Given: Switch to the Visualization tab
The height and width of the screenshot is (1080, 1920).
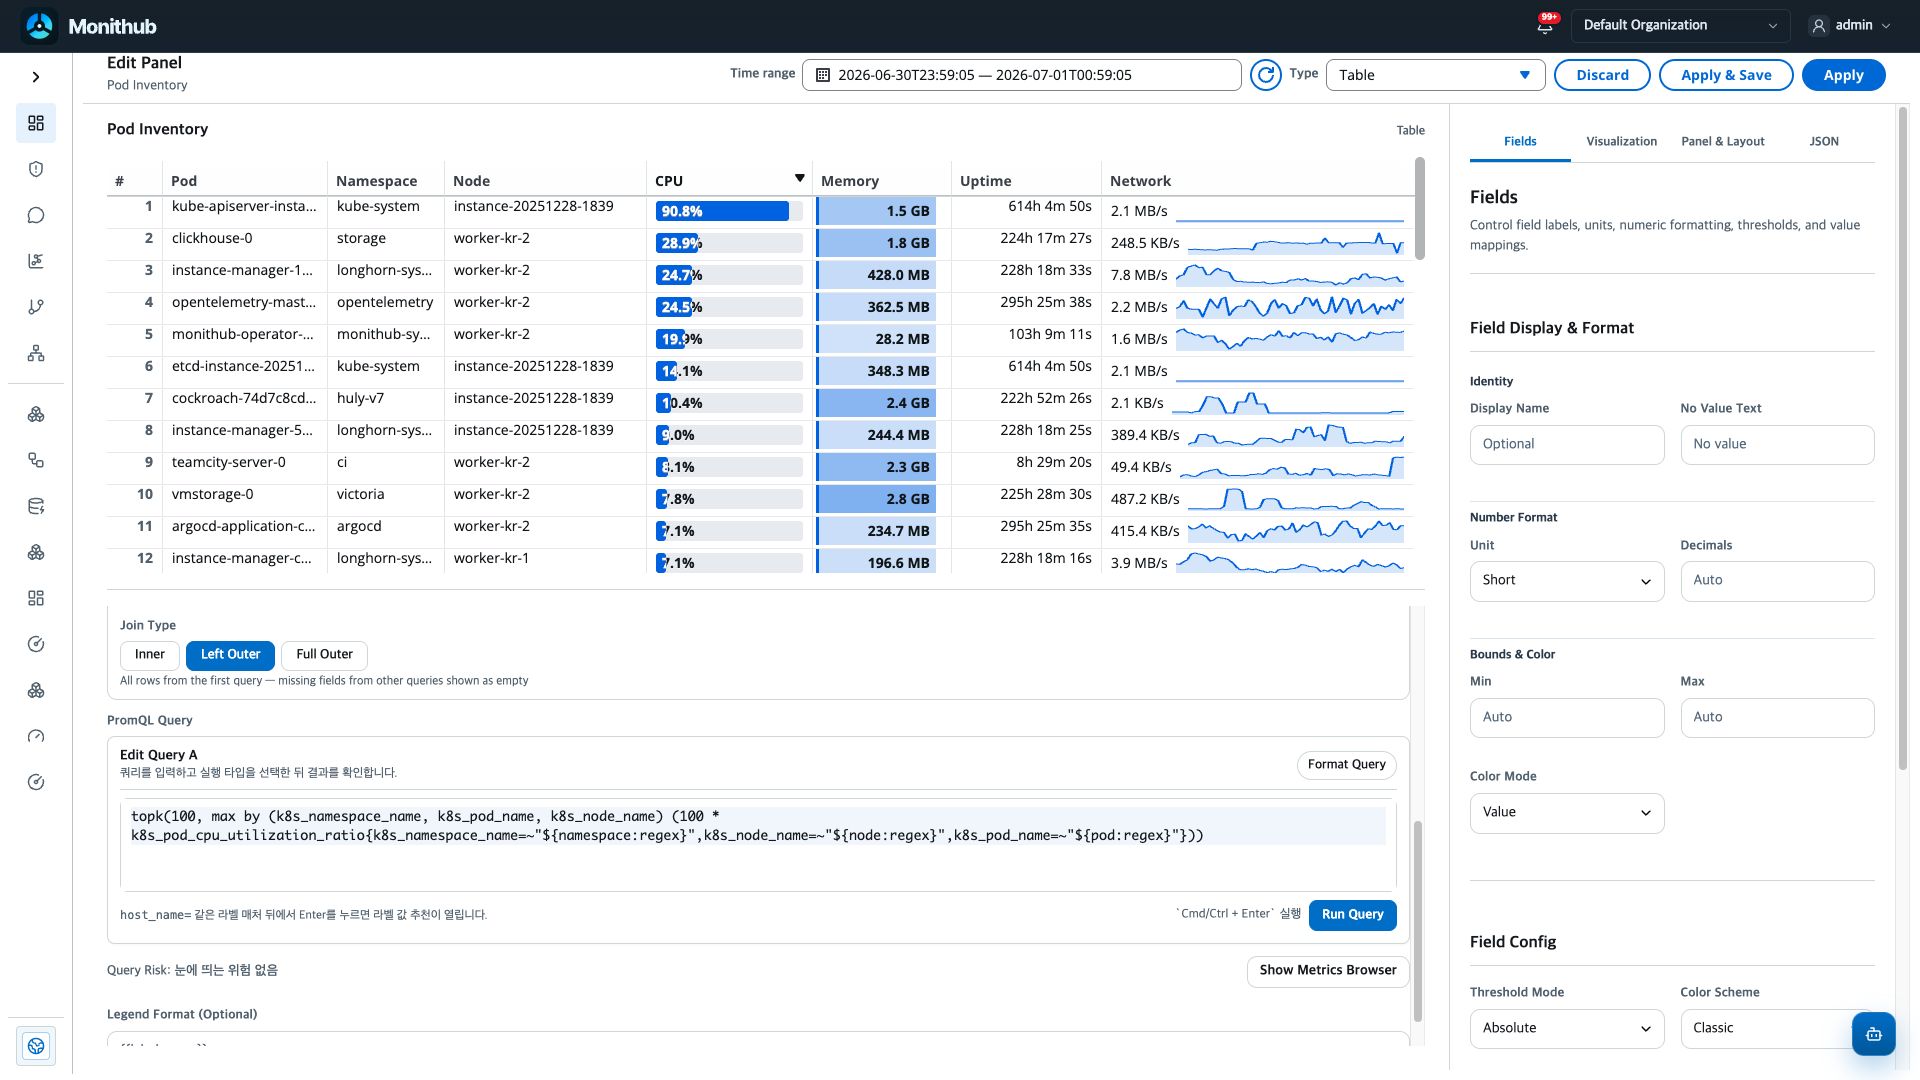Looking at the screenshot, I should (1621, 141).
